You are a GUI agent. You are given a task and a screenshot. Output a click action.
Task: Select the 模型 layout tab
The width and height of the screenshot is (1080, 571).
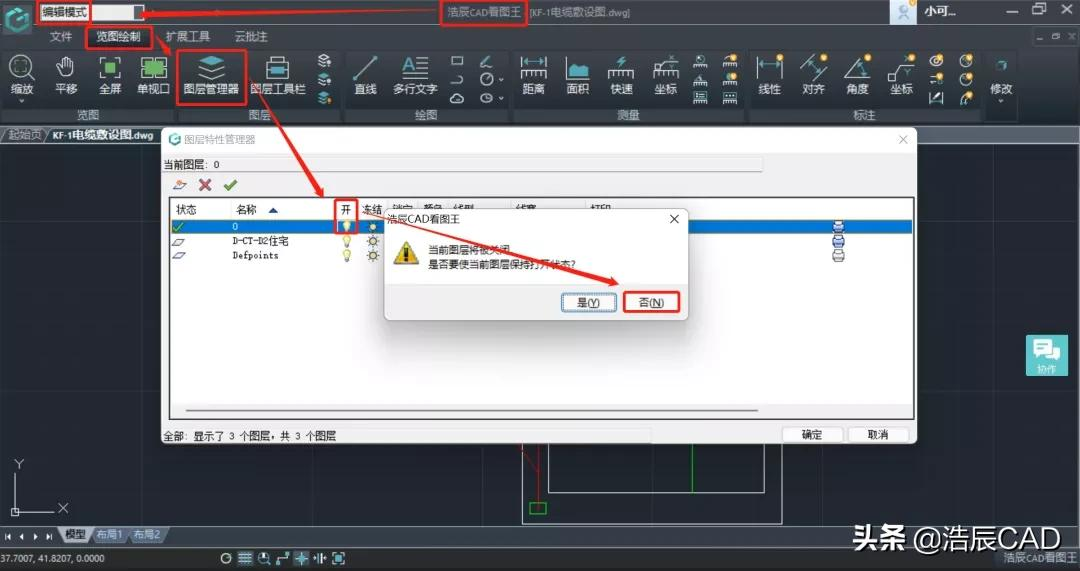click(x=74, y=534)
